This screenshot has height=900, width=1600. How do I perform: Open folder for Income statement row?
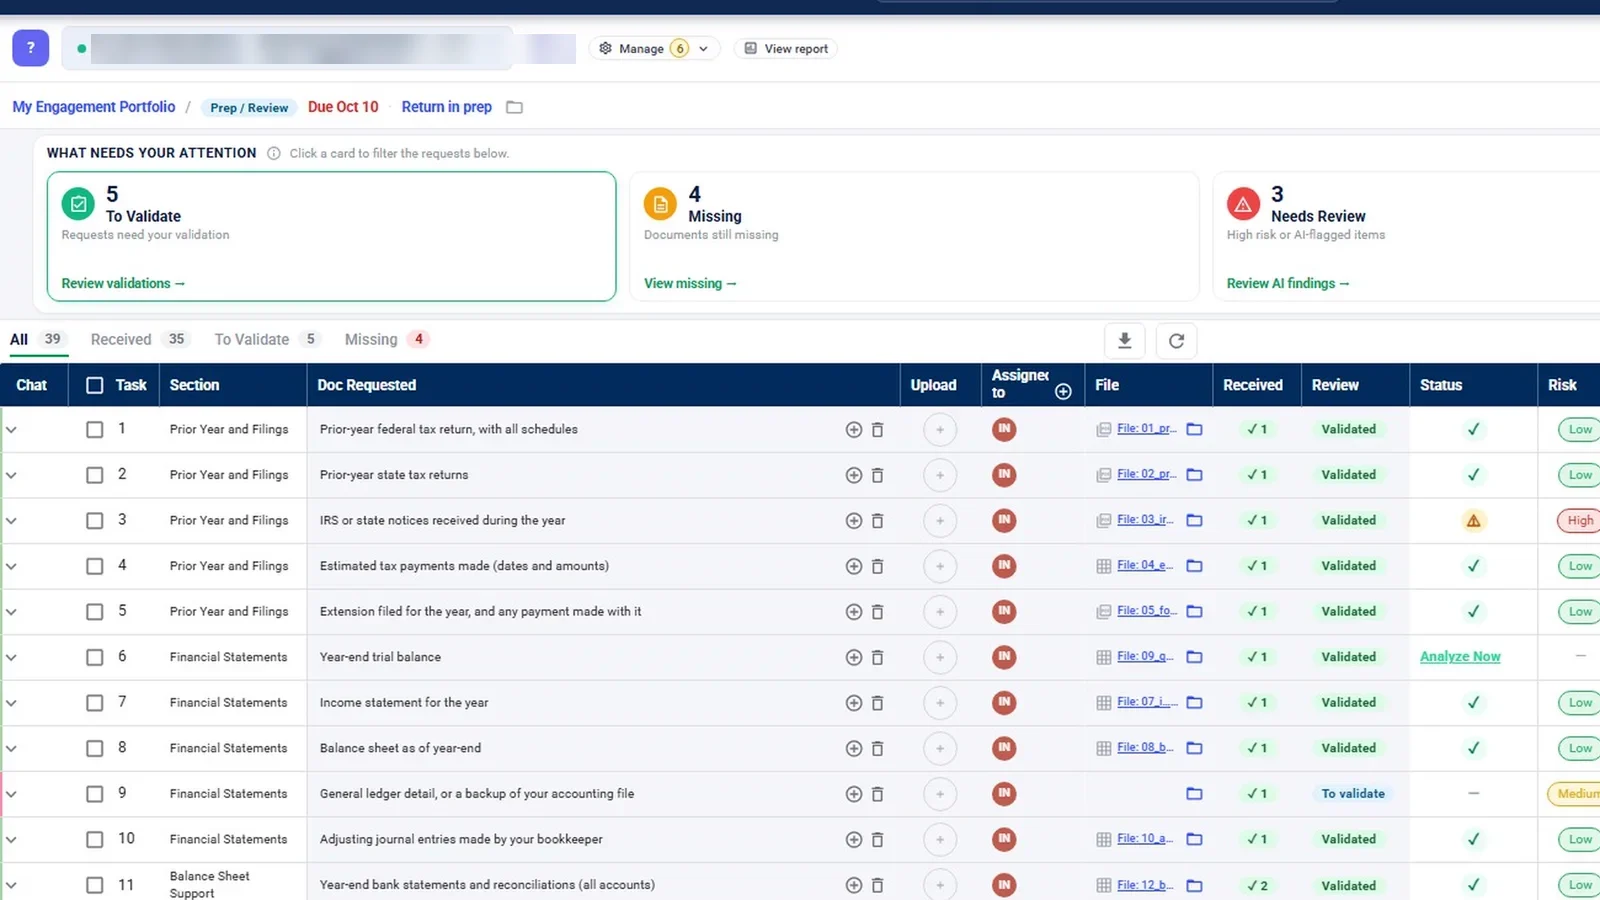(x=1194, y=703)
